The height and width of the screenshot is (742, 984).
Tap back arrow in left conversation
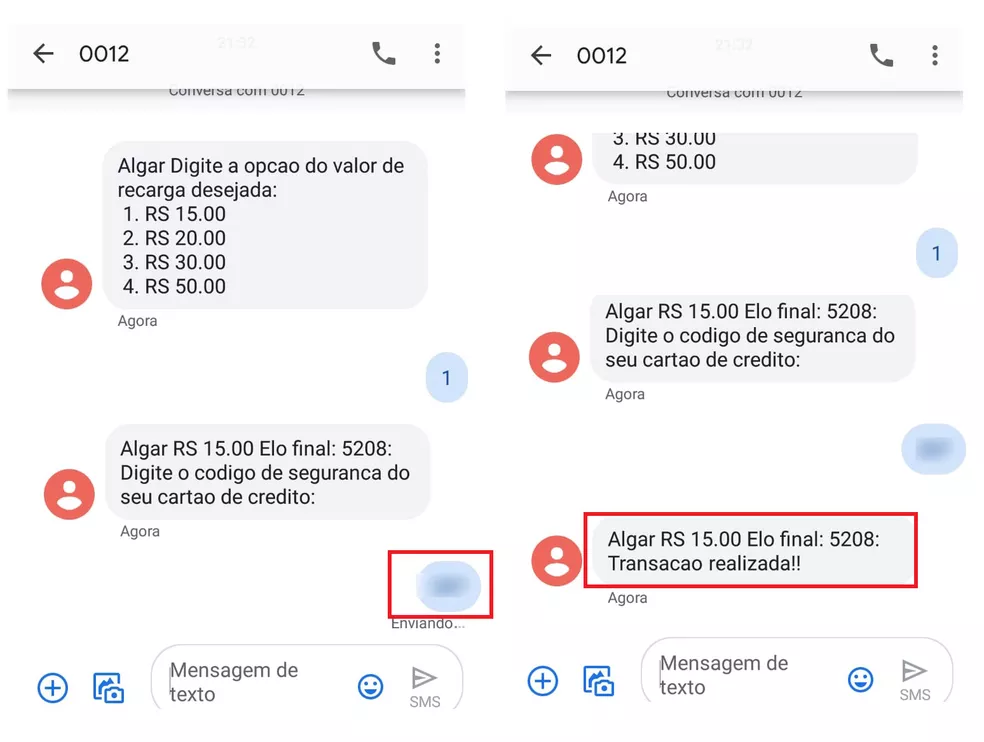[43, 53]
